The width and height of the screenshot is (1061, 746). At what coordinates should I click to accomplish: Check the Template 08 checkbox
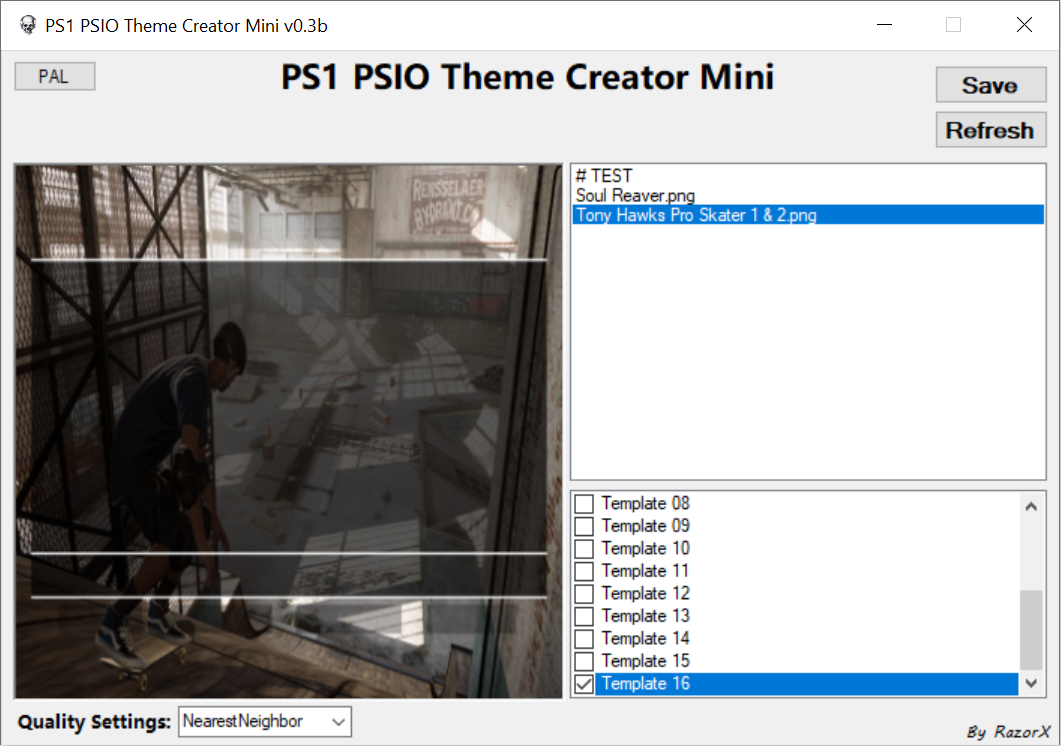pyautogui.click(x=584, y=504)
